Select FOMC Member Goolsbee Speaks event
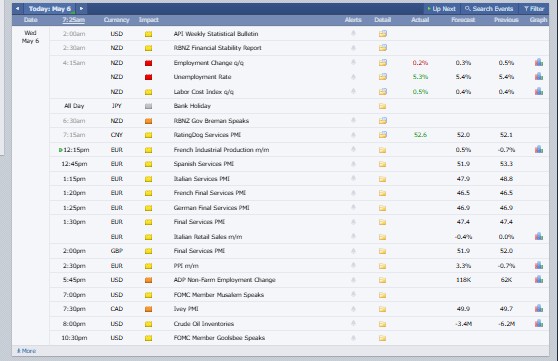The height and width of the screenshot is (361, 558). point(219,338)
